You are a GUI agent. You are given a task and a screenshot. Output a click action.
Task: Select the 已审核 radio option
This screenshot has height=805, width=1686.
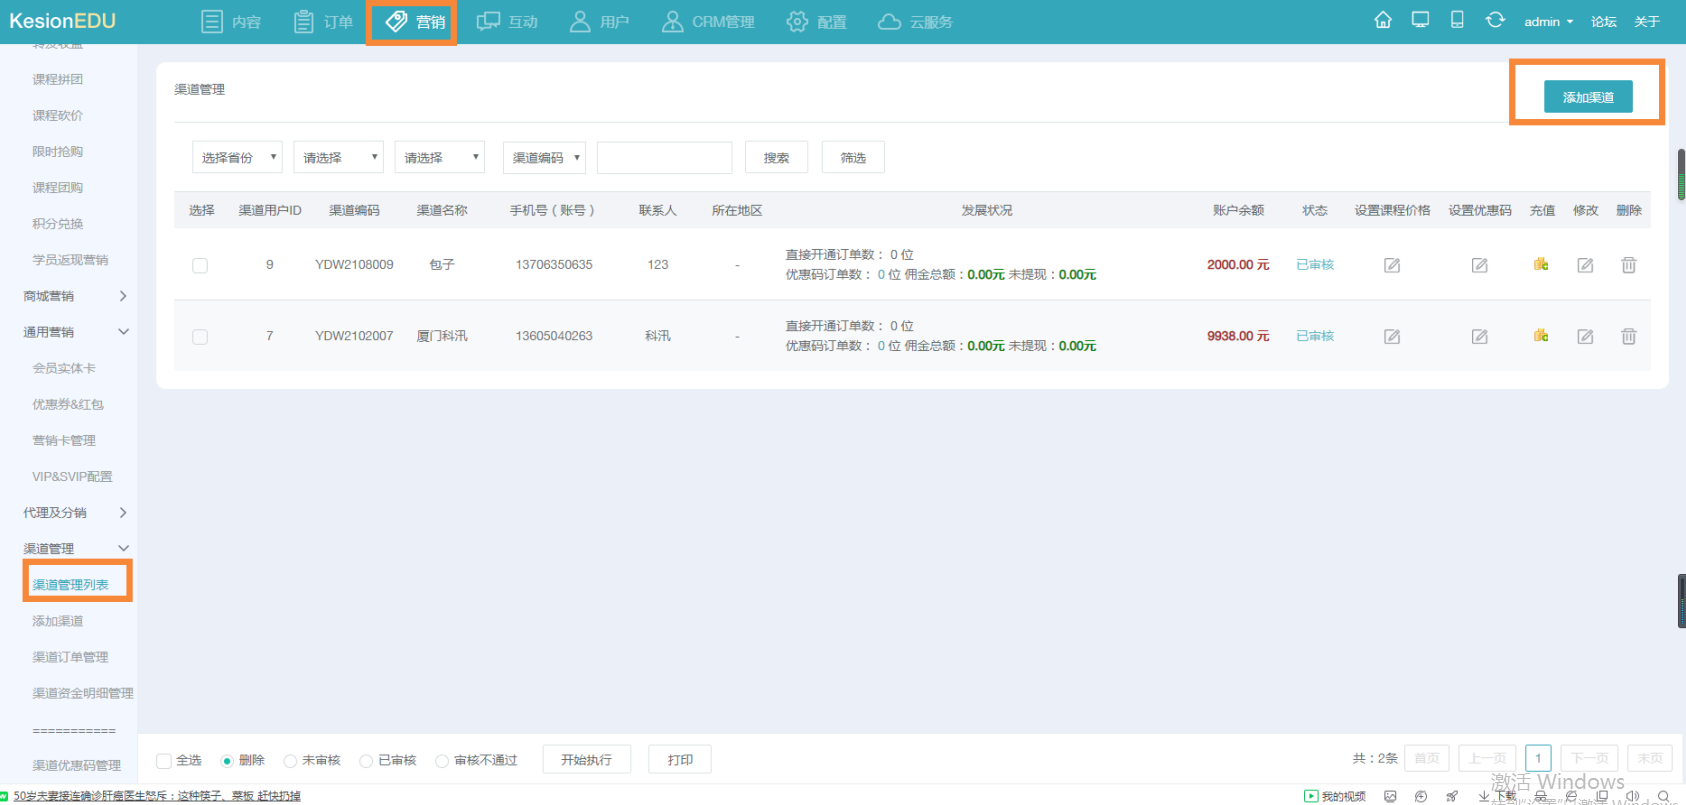point(366,761)
